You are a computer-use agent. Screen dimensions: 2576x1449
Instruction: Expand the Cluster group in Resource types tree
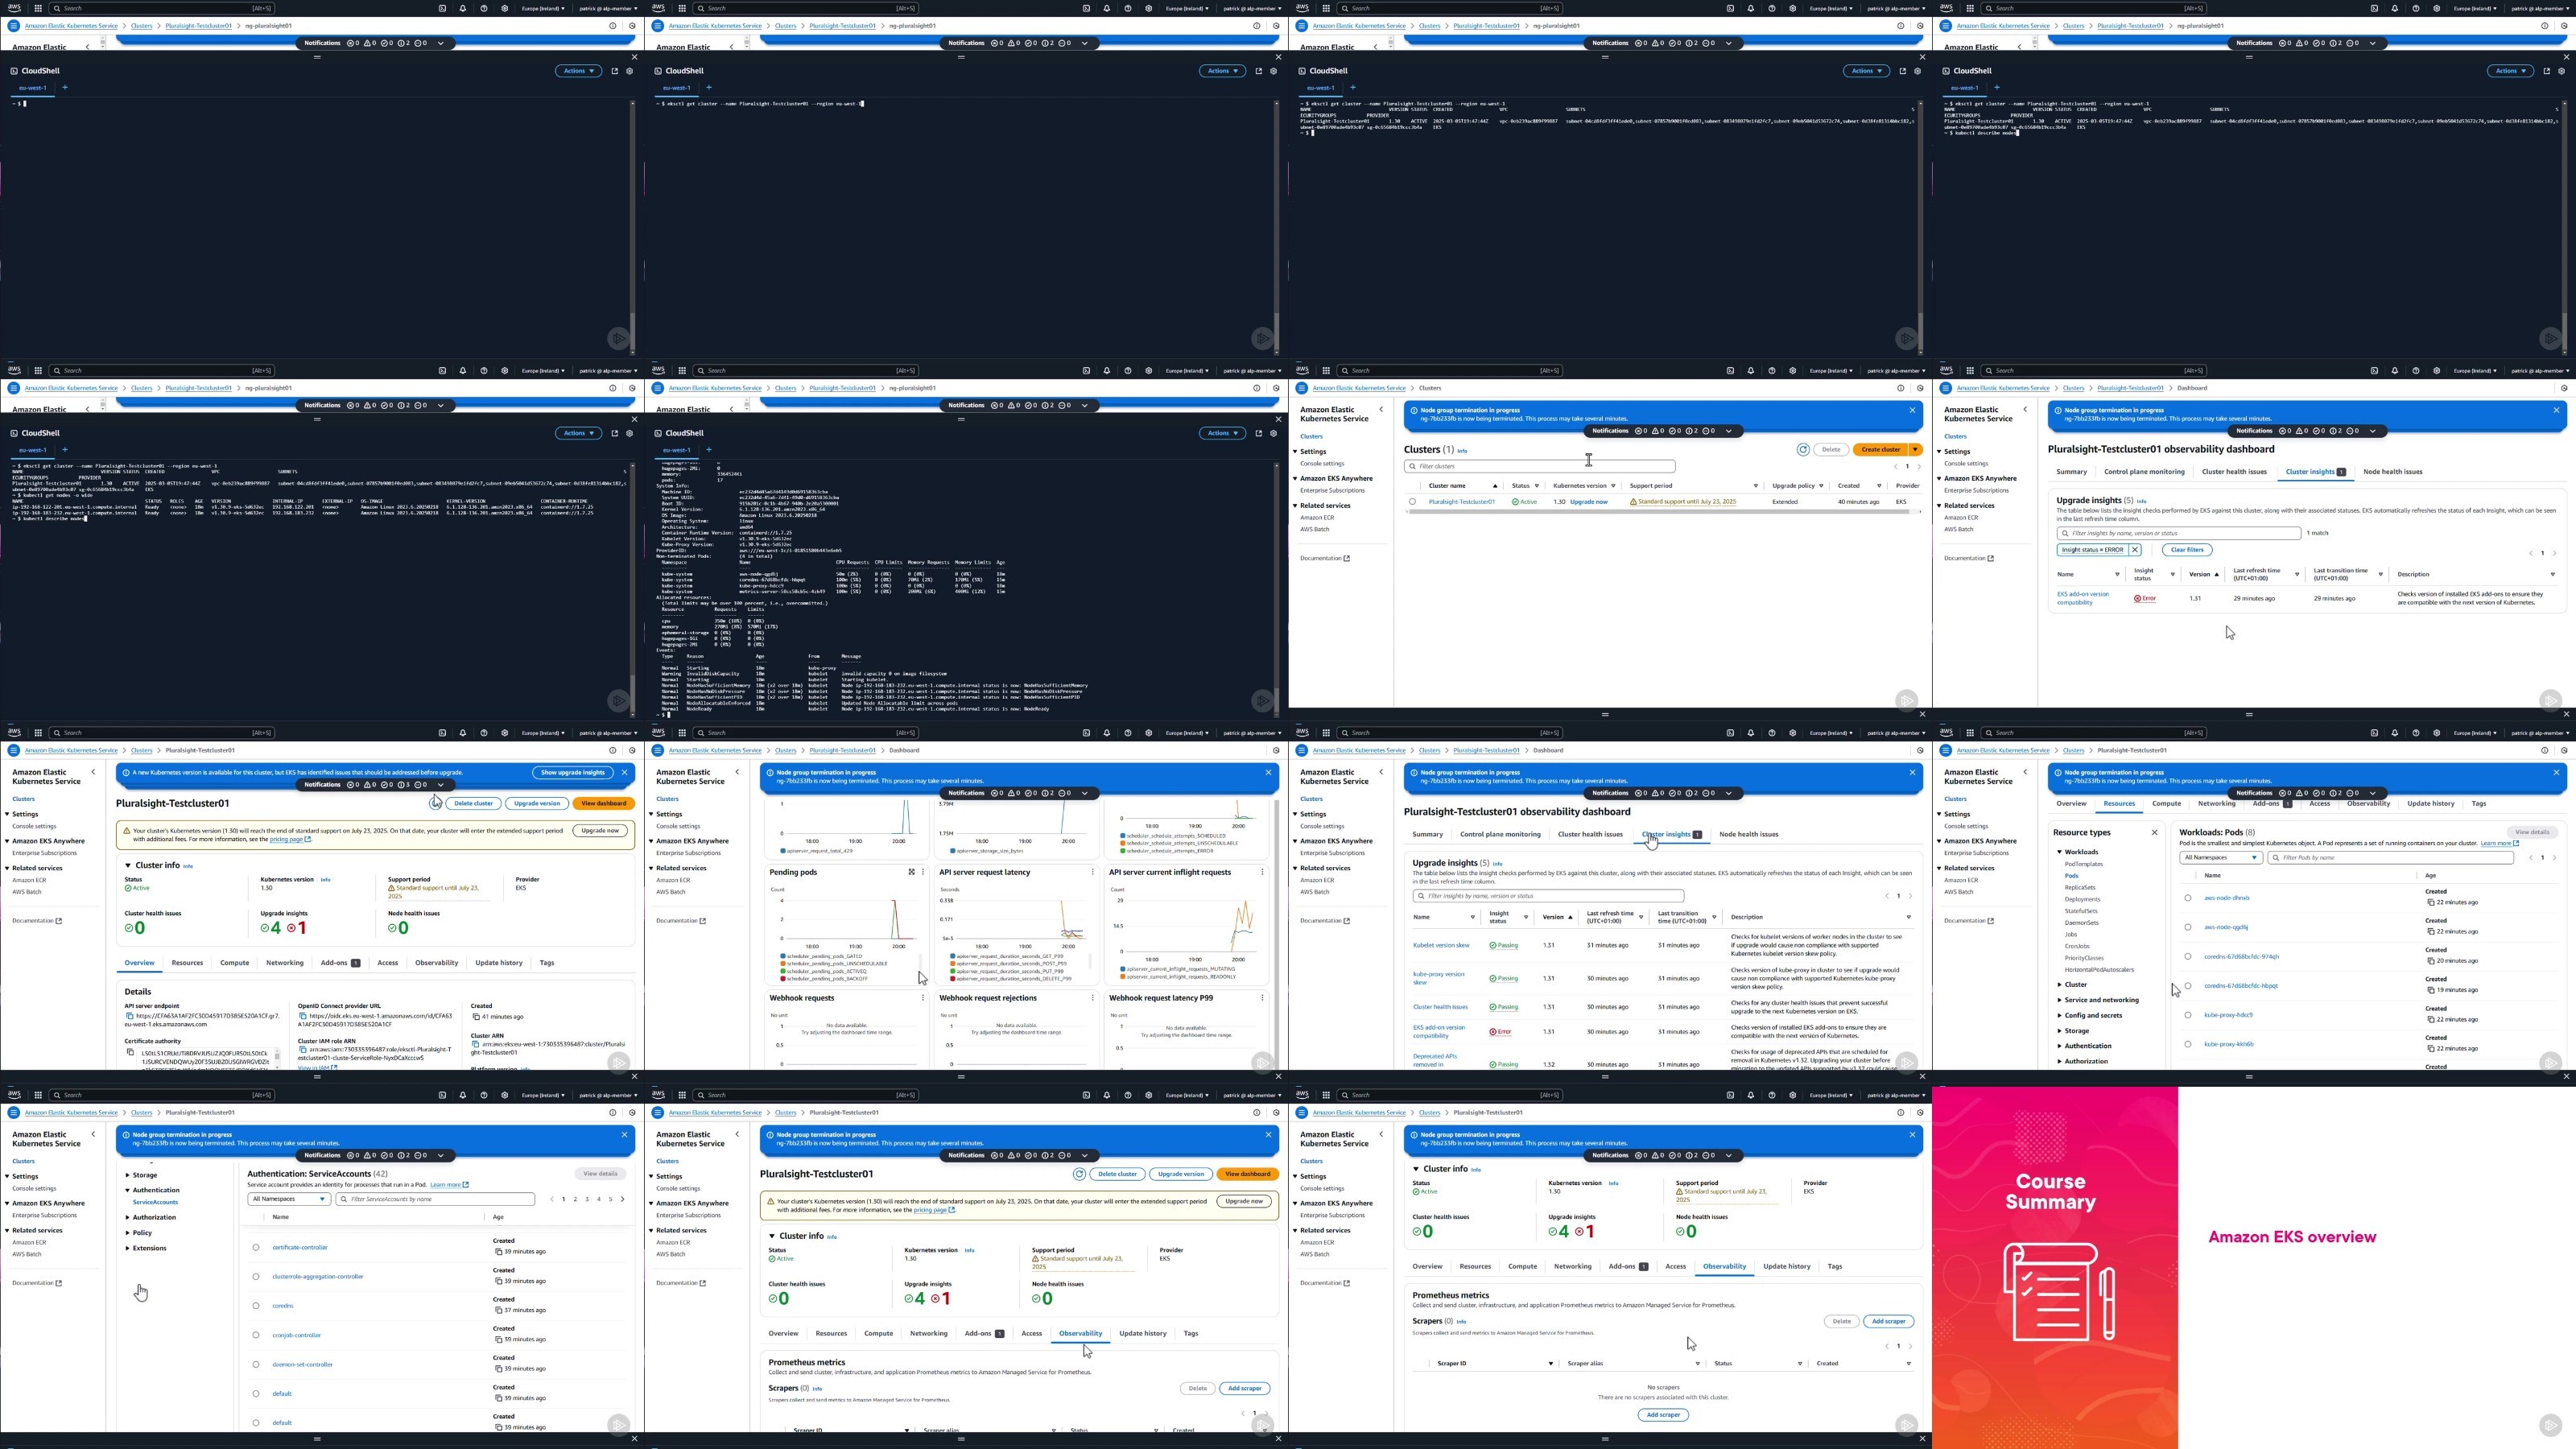click(2060, 985)
